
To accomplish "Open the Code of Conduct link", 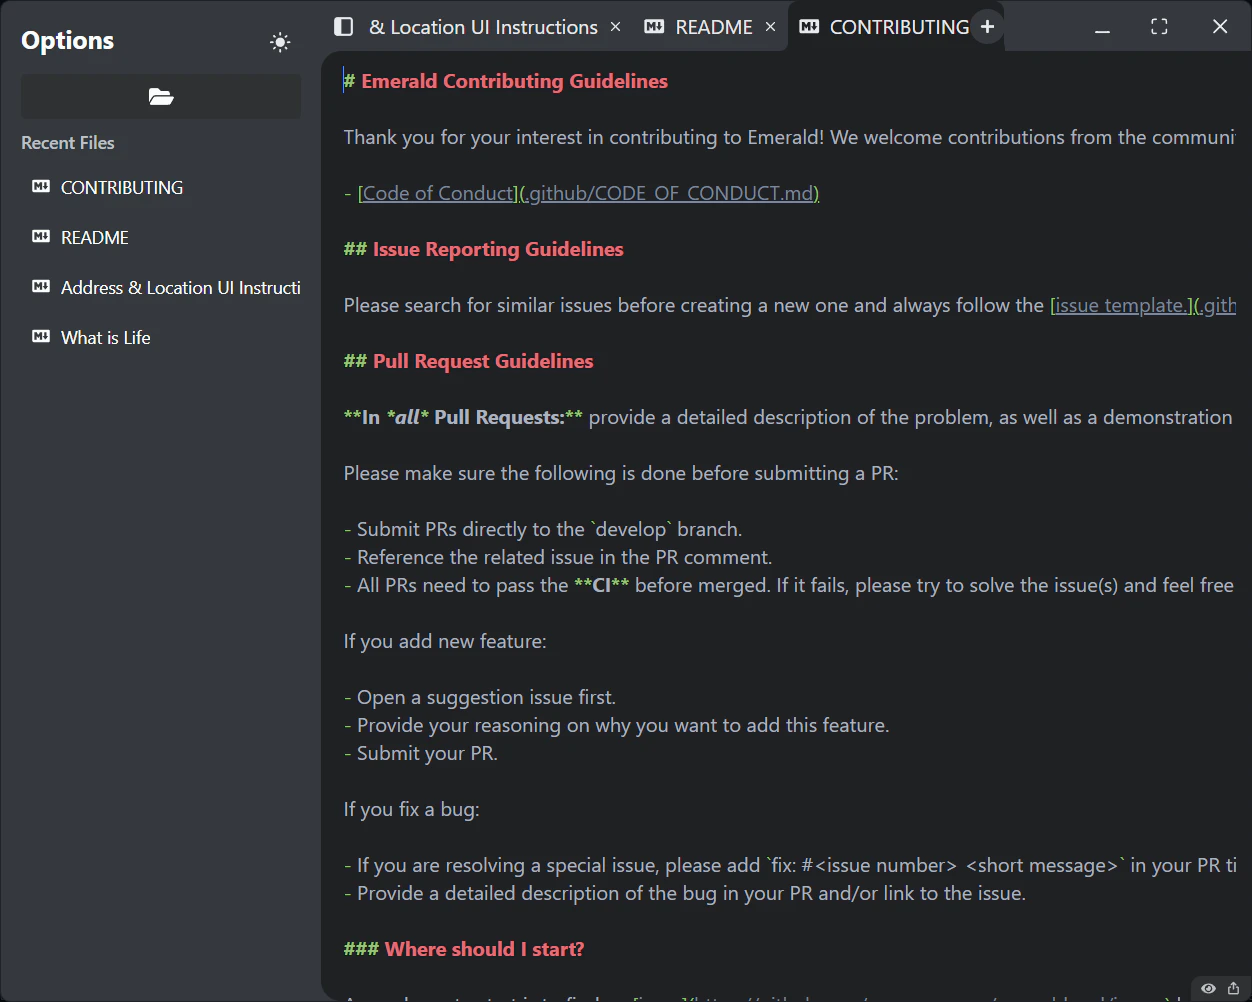I will click(437, 192).
